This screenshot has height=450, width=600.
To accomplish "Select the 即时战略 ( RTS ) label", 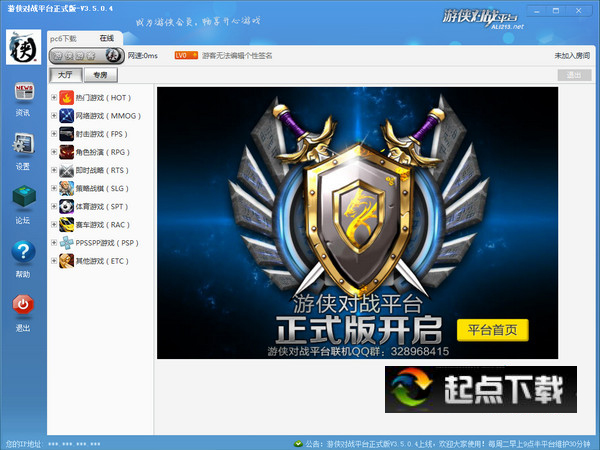I will pos(102,171).
